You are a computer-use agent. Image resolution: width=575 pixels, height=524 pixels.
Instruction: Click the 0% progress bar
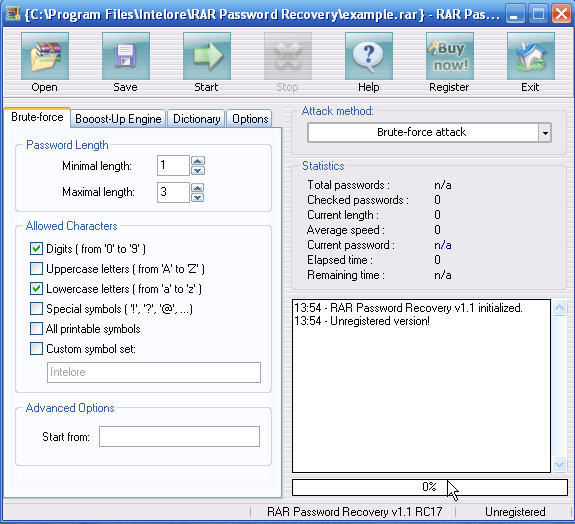430,487
